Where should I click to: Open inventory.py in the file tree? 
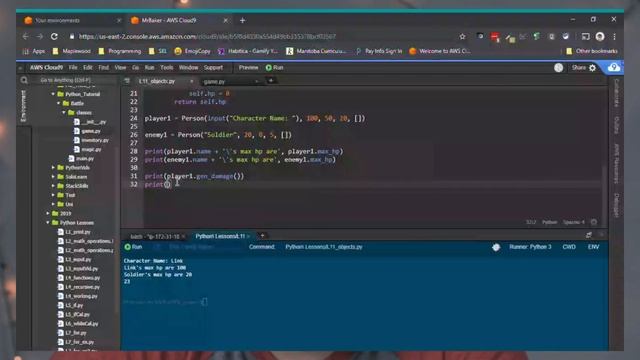95,140
